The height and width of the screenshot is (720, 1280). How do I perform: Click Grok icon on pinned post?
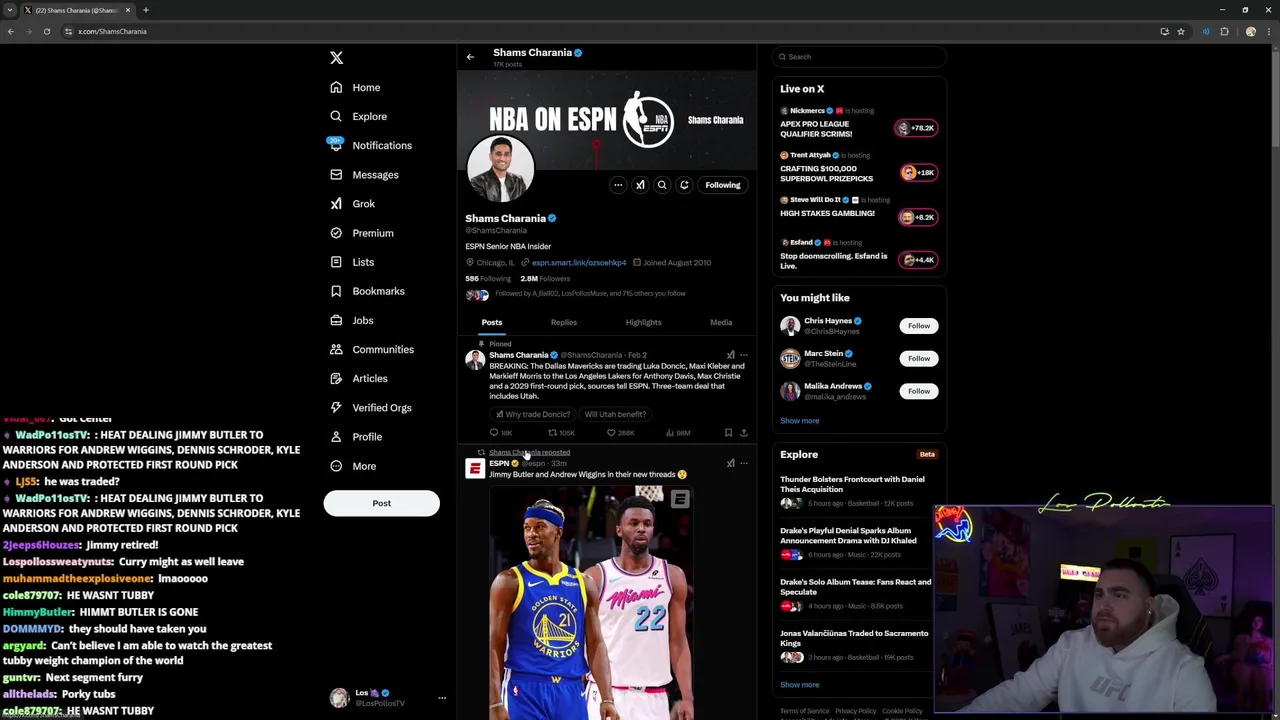(x=730, y=355)
